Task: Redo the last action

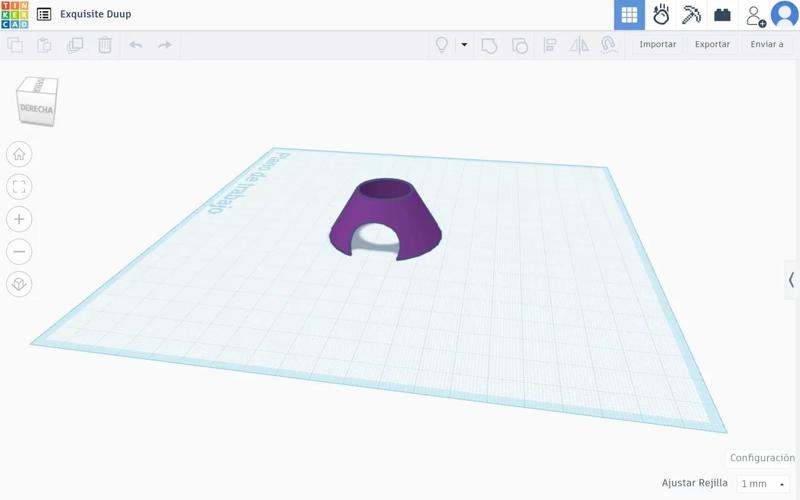Action: (165, 45)
